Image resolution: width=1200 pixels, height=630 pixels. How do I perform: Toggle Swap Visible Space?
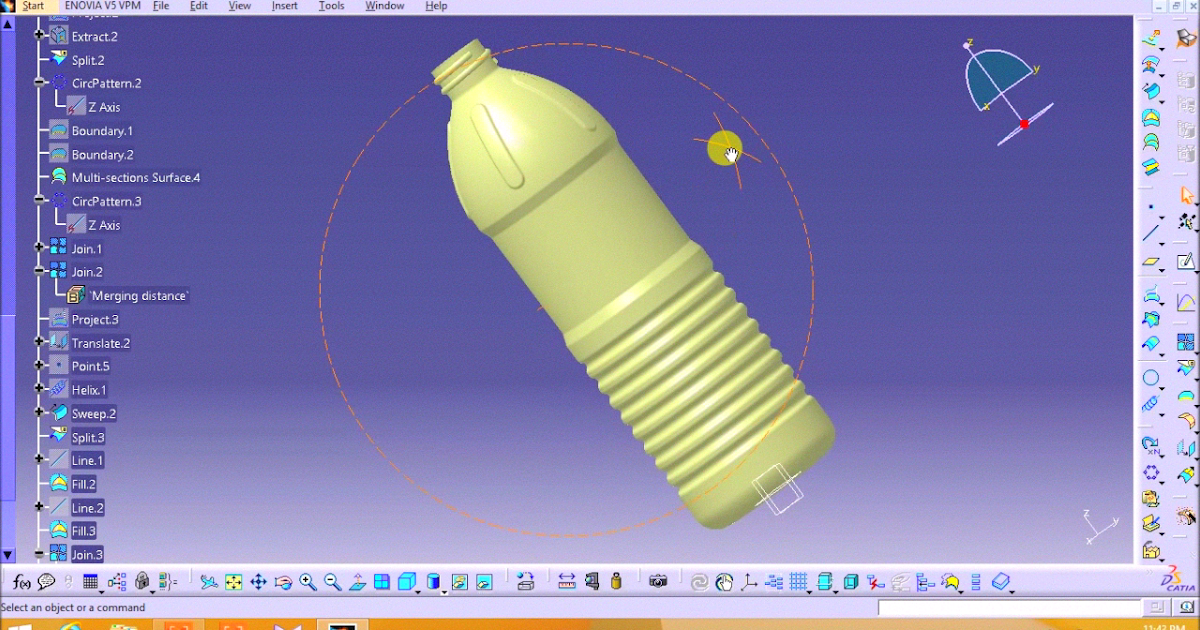click(x=482, y=580)
